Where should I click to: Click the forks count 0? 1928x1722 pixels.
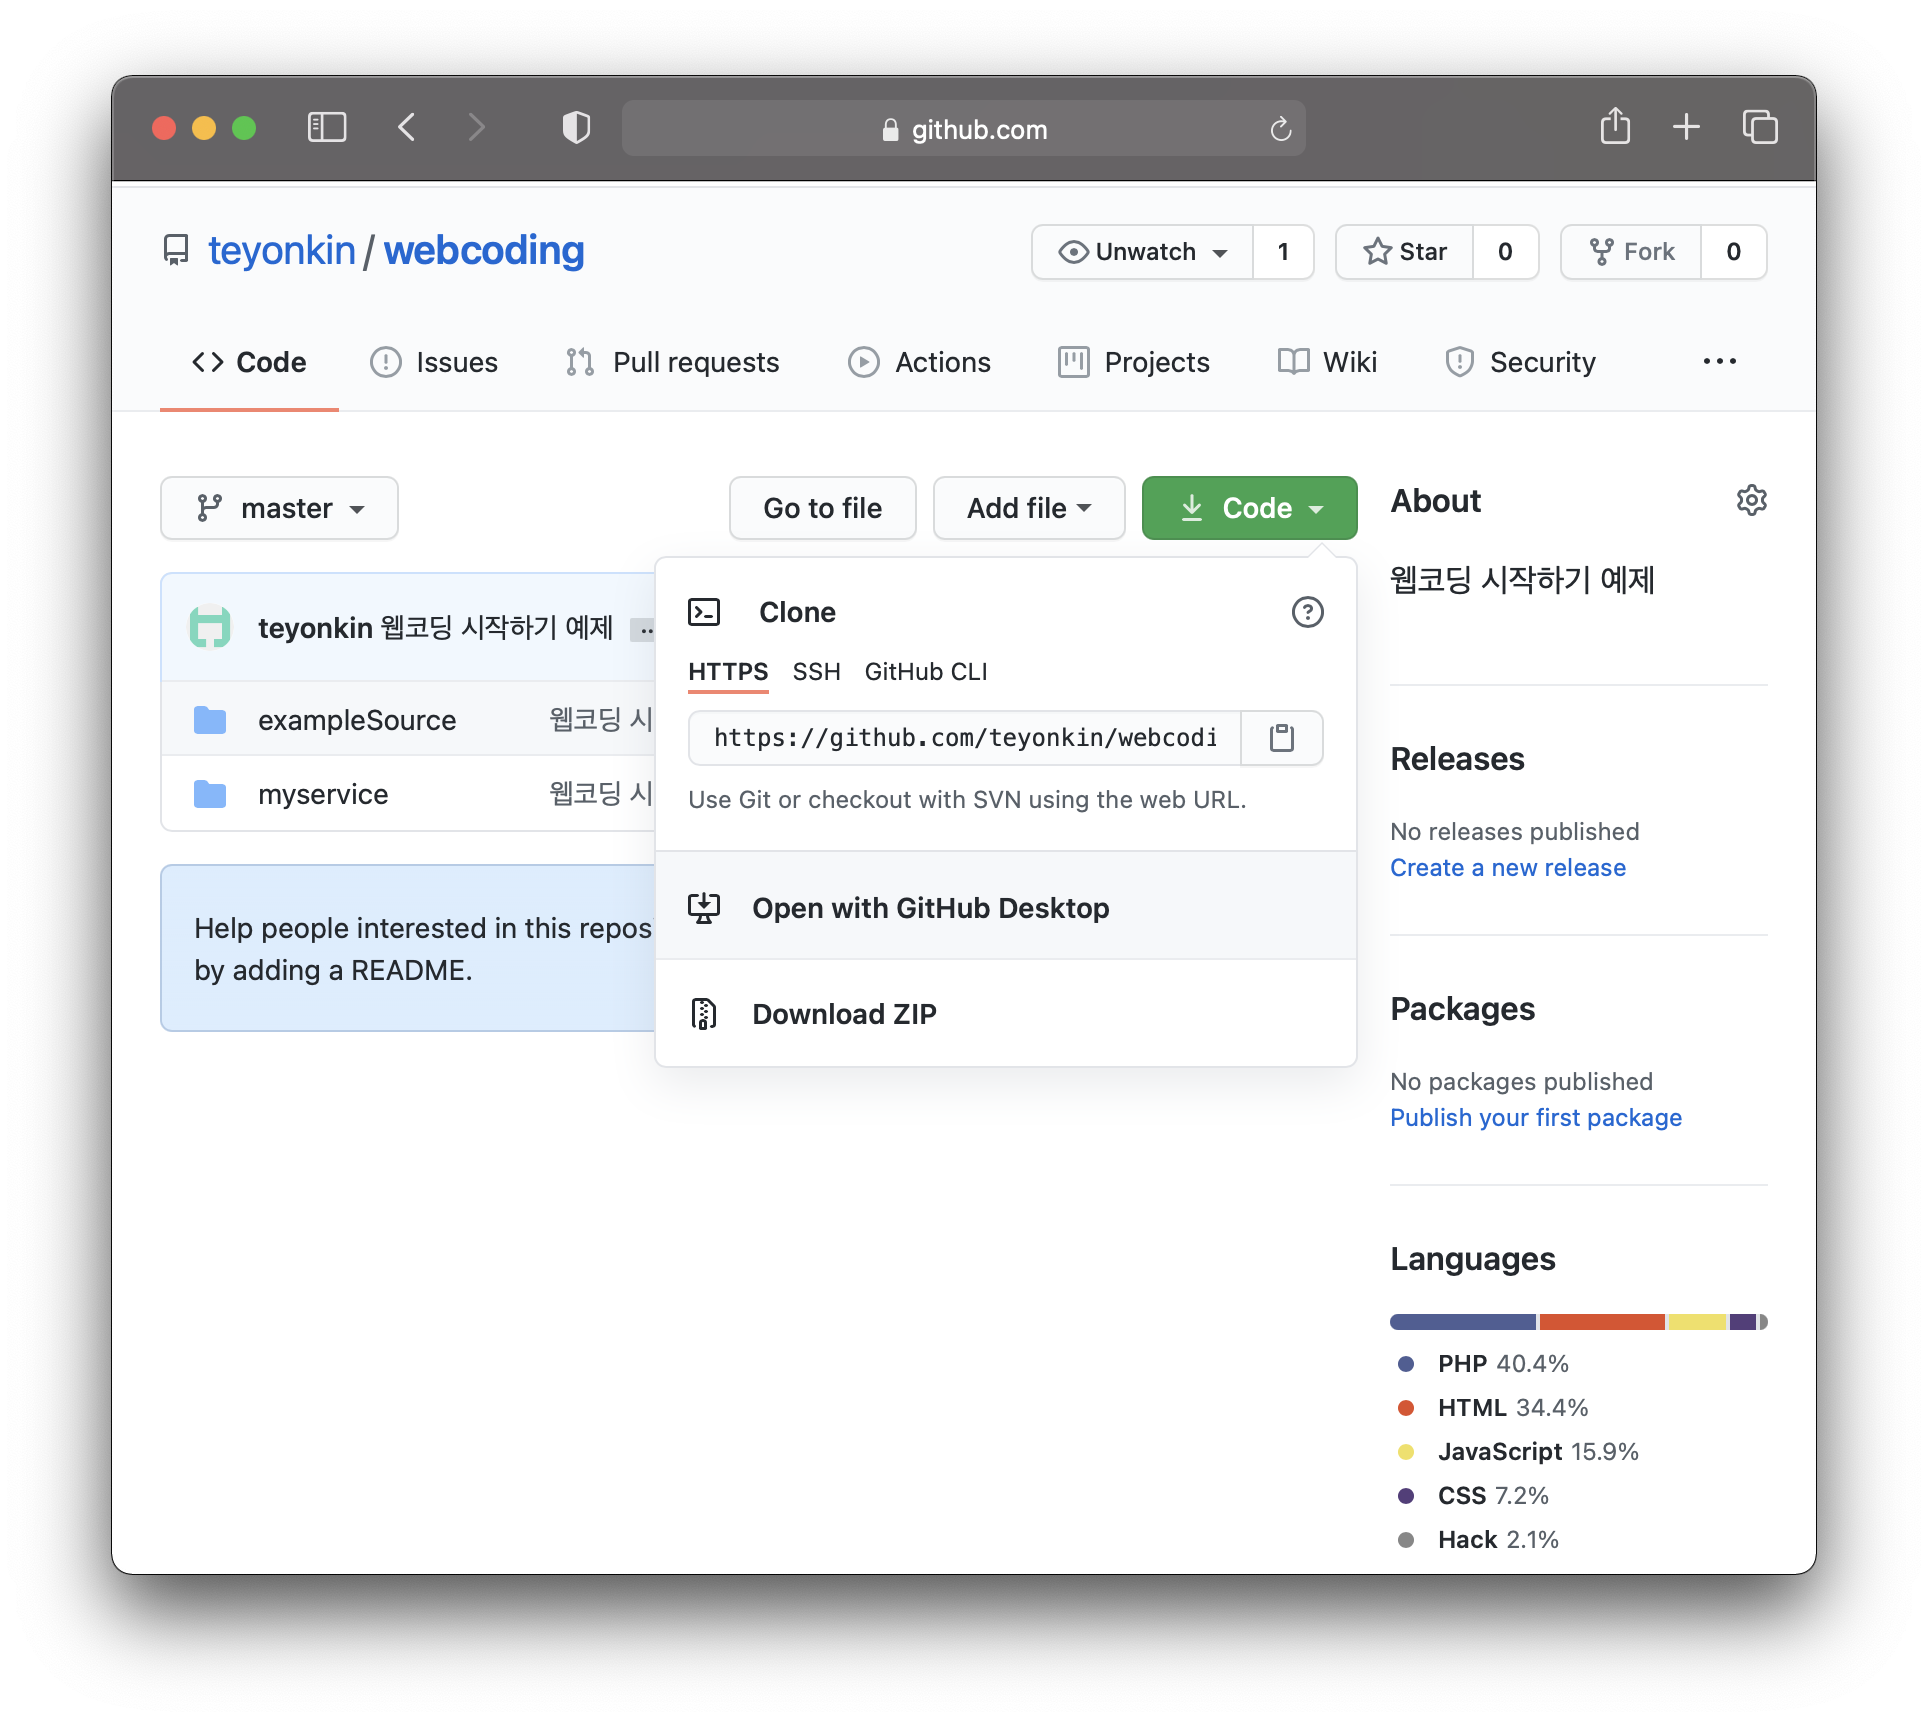[1734, 252]
